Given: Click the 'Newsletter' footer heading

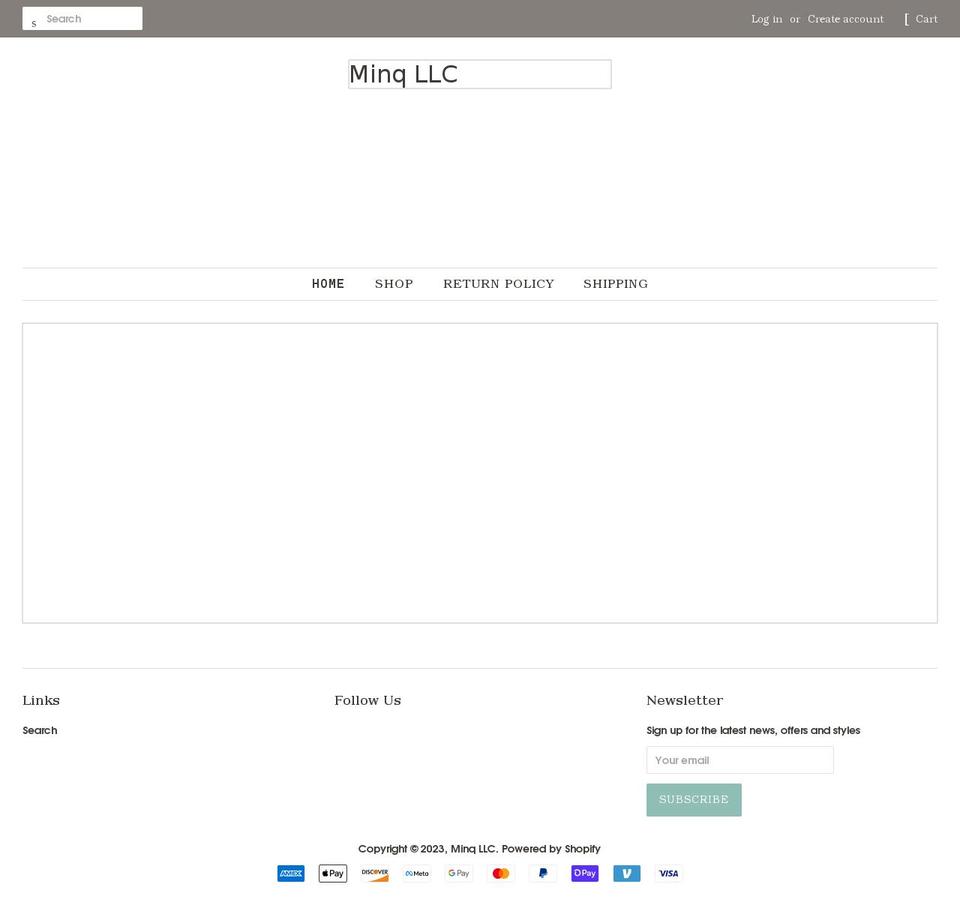Looking at the screenshot, I should (684, 700).
